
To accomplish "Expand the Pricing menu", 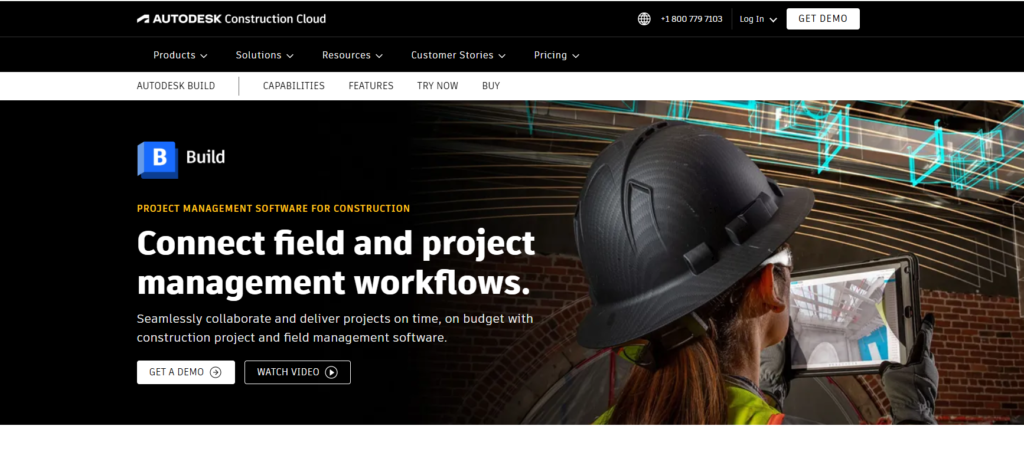I will [x=556, y=55].
